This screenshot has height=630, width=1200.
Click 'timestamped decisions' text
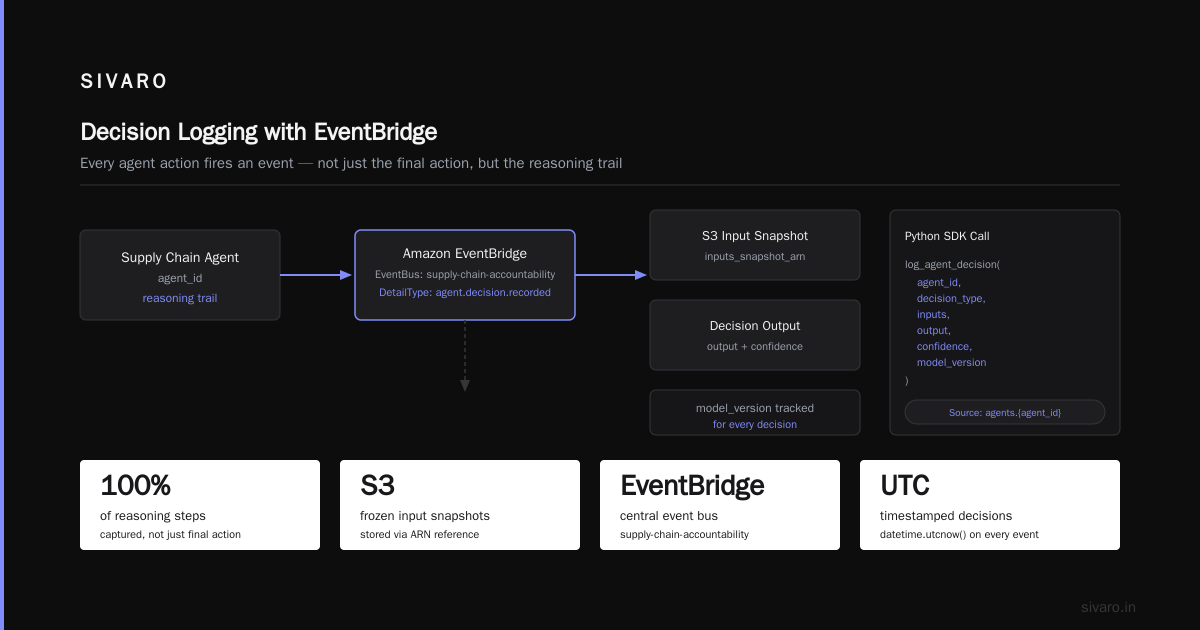click(x=946, y=516)
